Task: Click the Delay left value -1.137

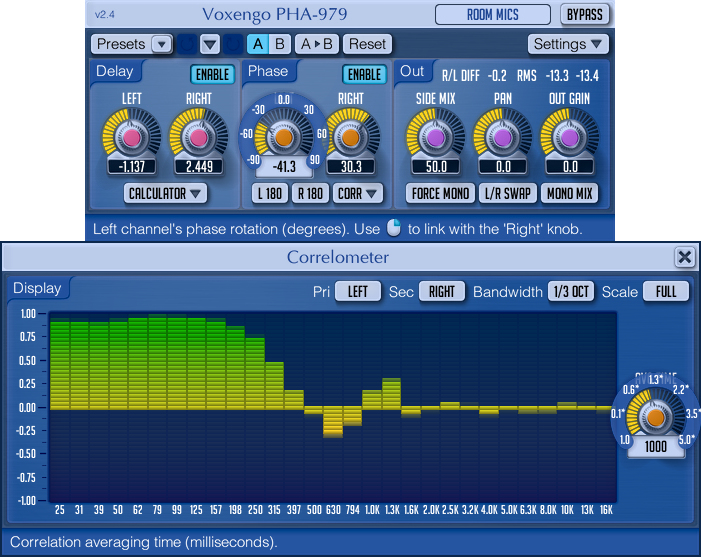Action: [x=131, y=167]
